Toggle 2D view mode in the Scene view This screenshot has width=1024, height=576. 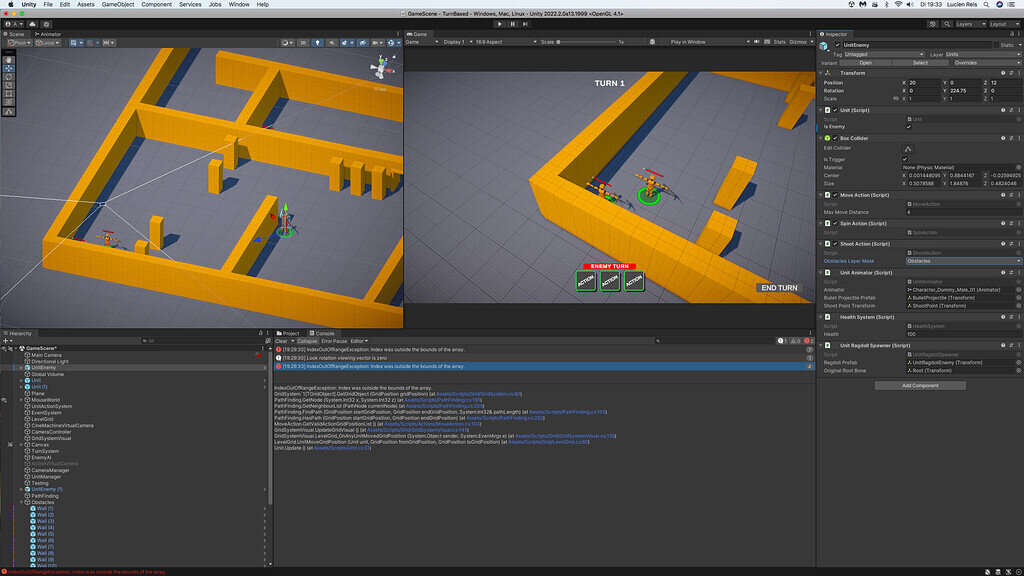click(303, 42)
